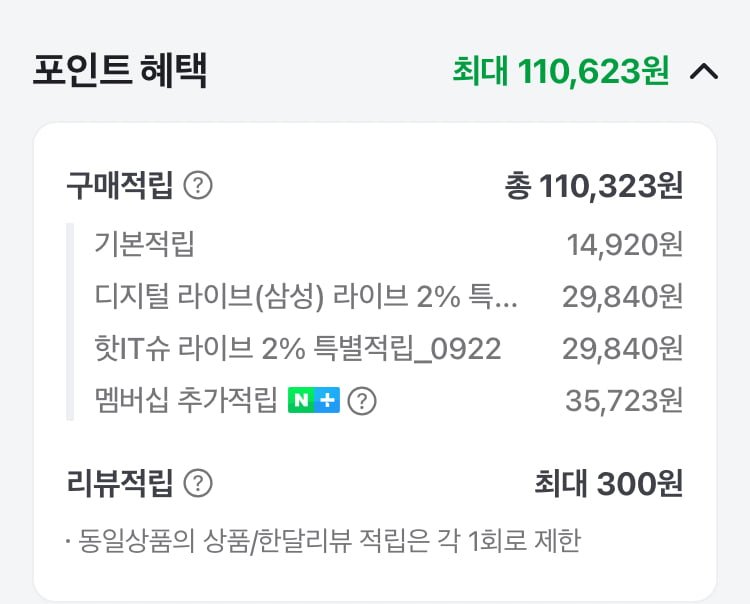Tap the 총 110,323원 amount
750x604 pixels.
(594, 186)
